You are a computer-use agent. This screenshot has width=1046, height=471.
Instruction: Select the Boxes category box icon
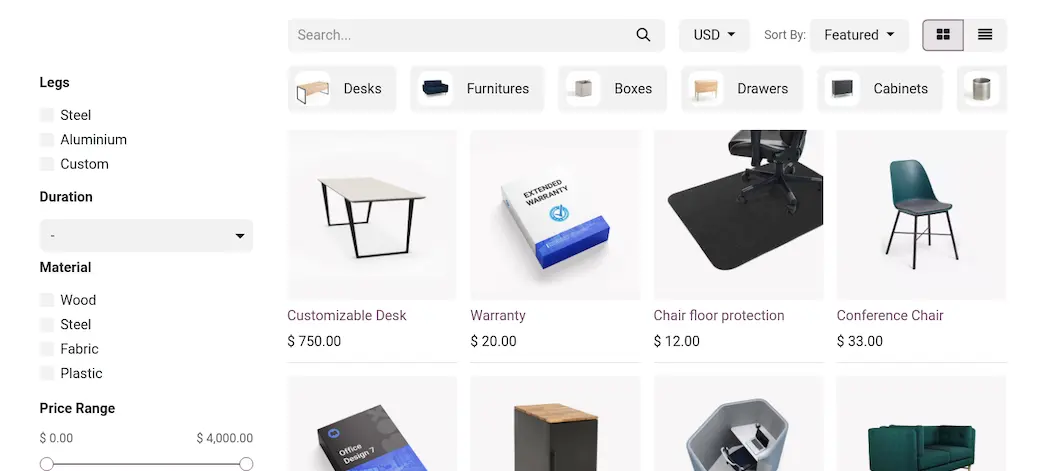click(x=583, y=89)
